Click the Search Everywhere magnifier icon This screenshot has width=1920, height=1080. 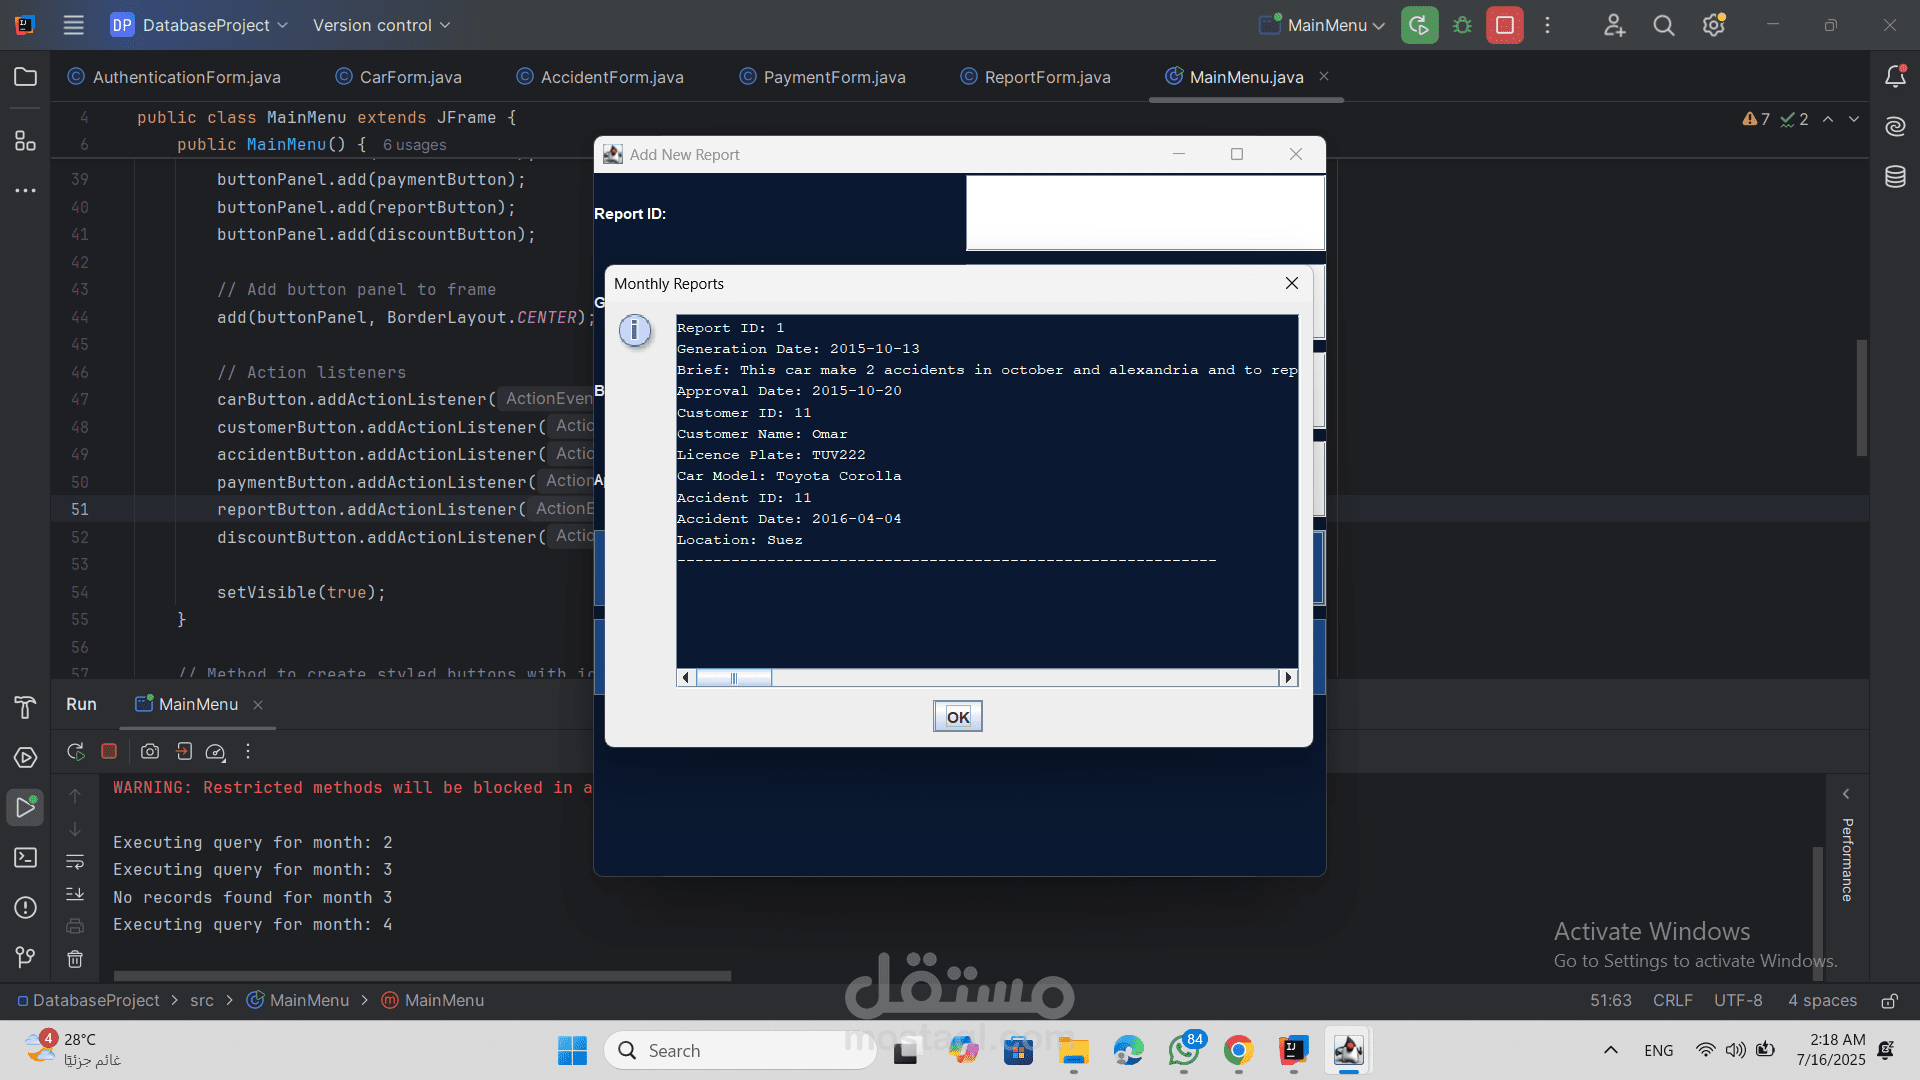(x=1663, y=25)
